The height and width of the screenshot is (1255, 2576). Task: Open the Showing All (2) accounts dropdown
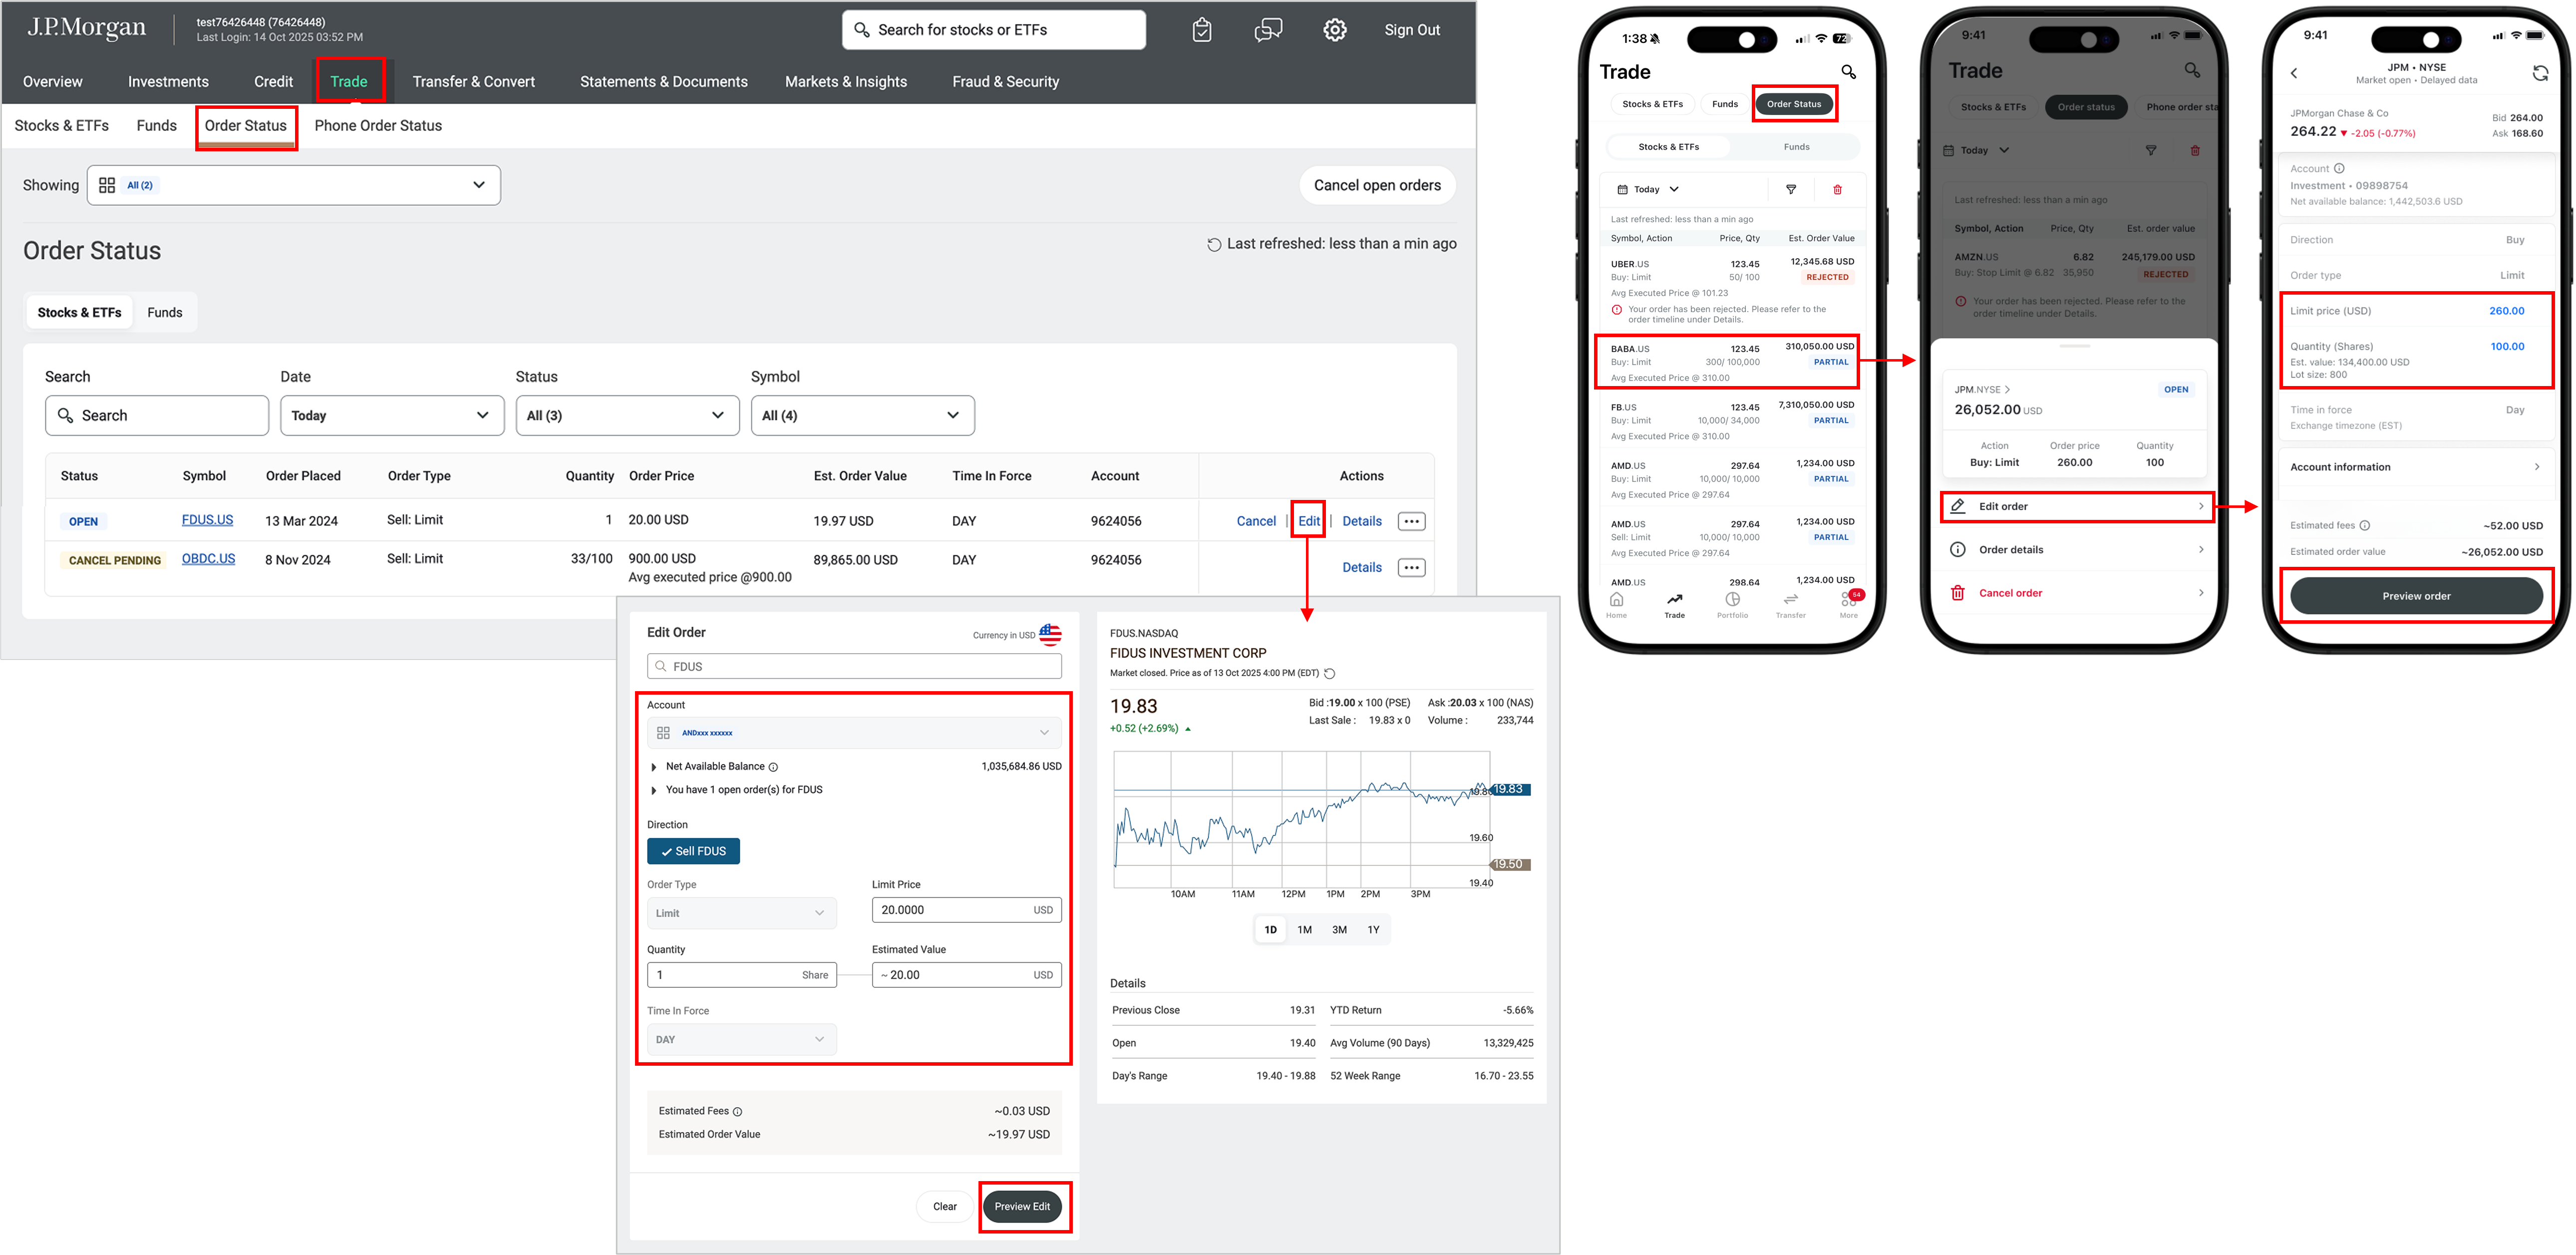tap(293, 185)
